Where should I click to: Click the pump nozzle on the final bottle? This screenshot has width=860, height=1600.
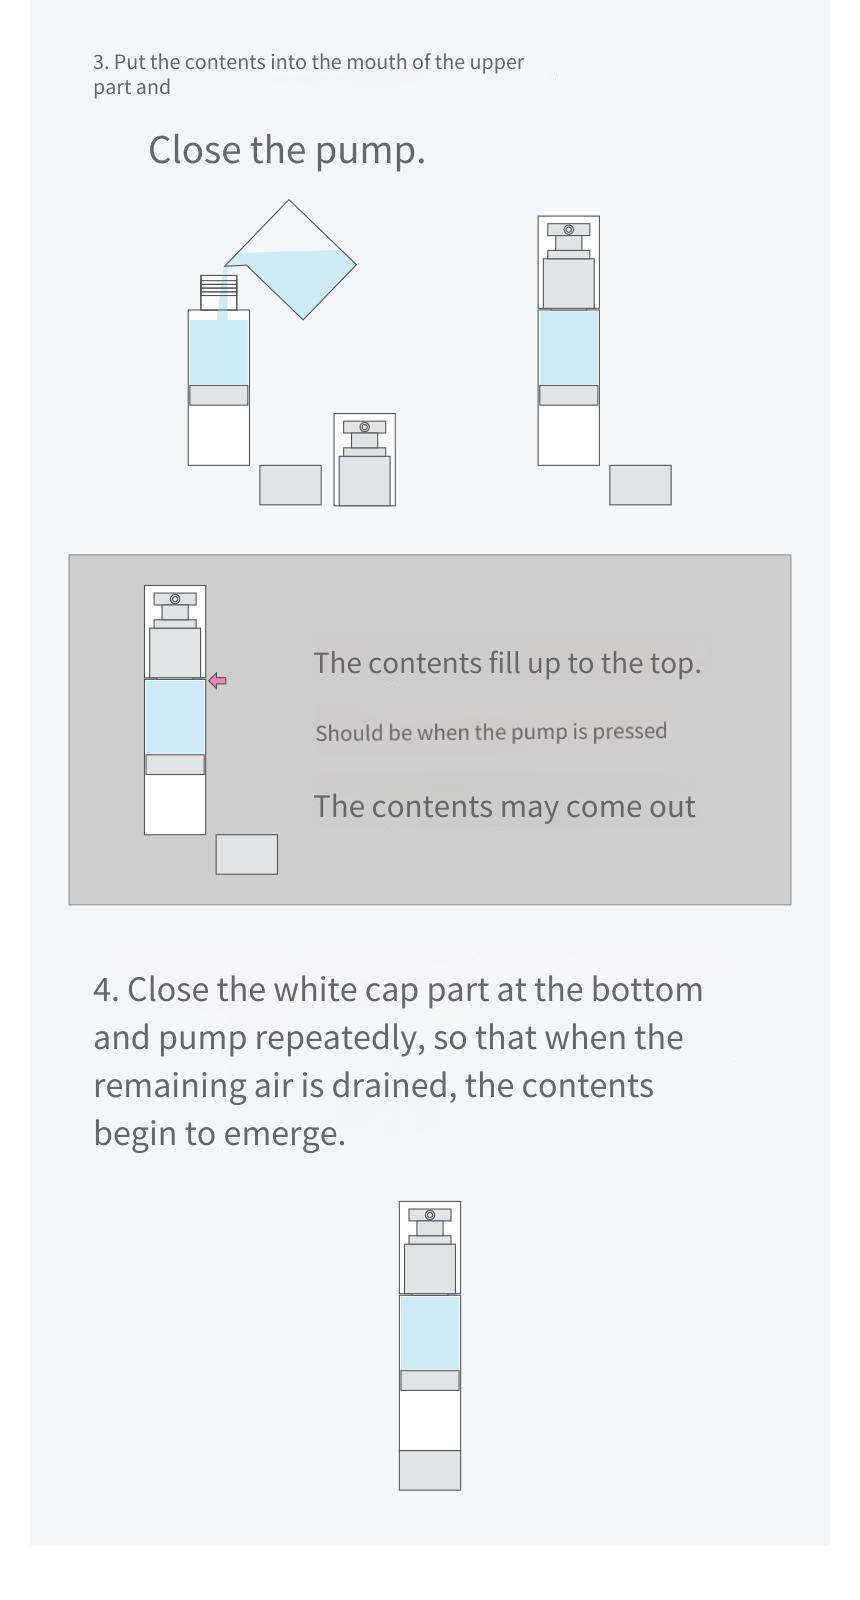(430, 1215)
